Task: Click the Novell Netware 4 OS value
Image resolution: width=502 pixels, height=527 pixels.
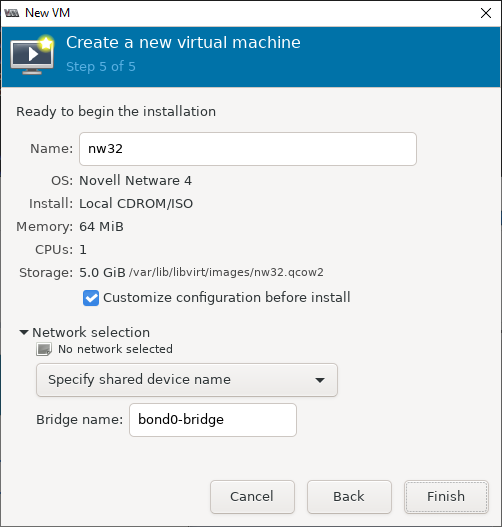Action: (135, 181)
